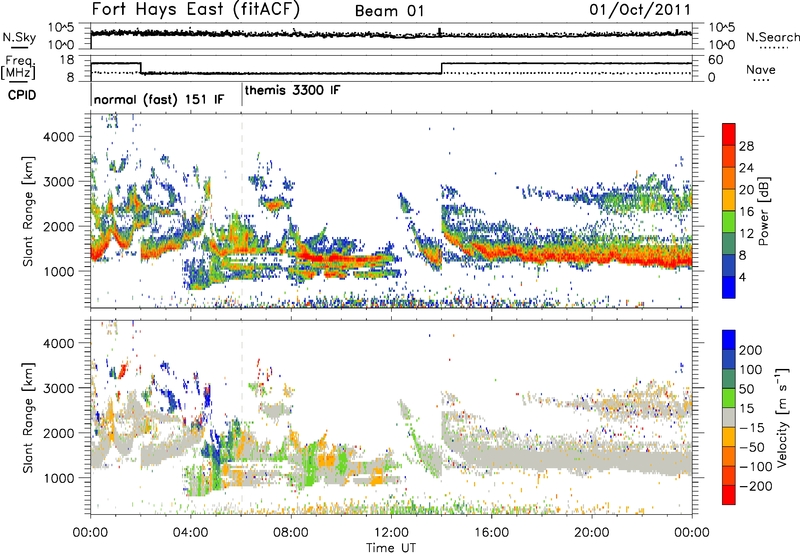Click the yellow 16-20 dB power swatch
The height and width of the screenshot is (554, 800).
pos(729,199)
